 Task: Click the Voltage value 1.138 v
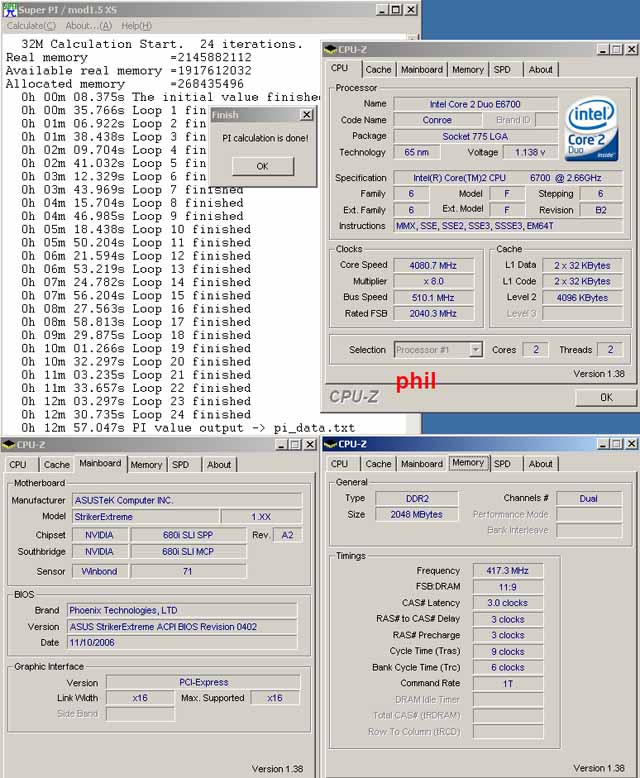(x=529, y=152)
